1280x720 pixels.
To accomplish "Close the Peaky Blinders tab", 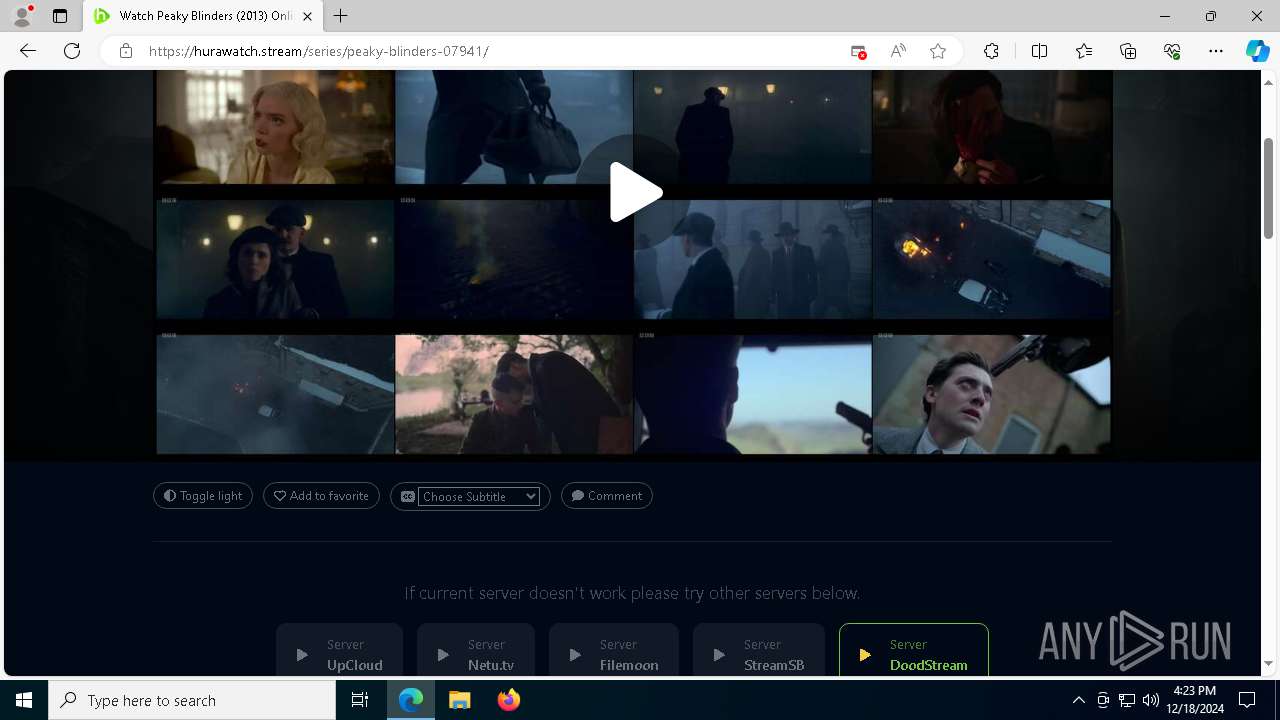I will [307, 16].
